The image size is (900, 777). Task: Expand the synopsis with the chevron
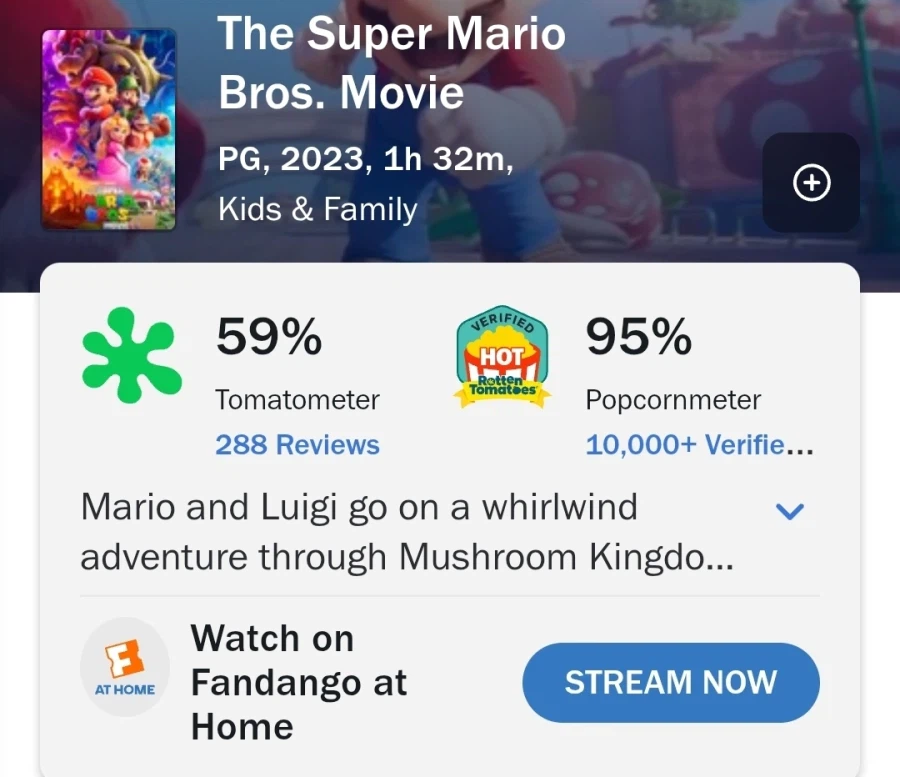[790, 512]
